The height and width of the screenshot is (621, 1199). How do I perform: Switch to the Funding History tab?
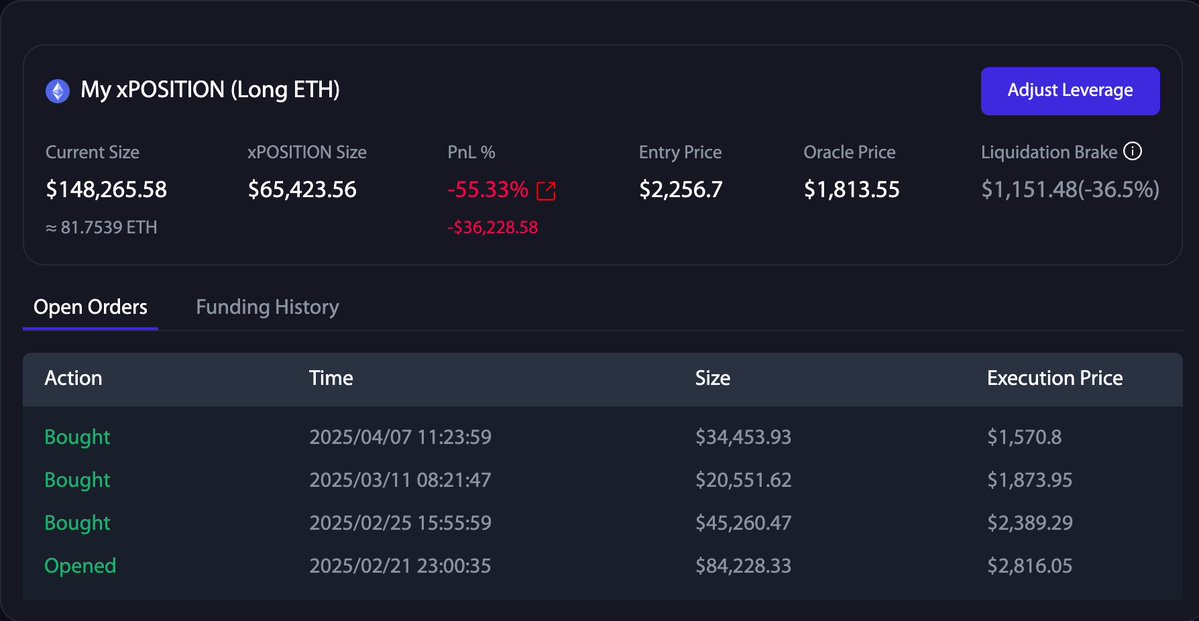[x=267, y=307]
